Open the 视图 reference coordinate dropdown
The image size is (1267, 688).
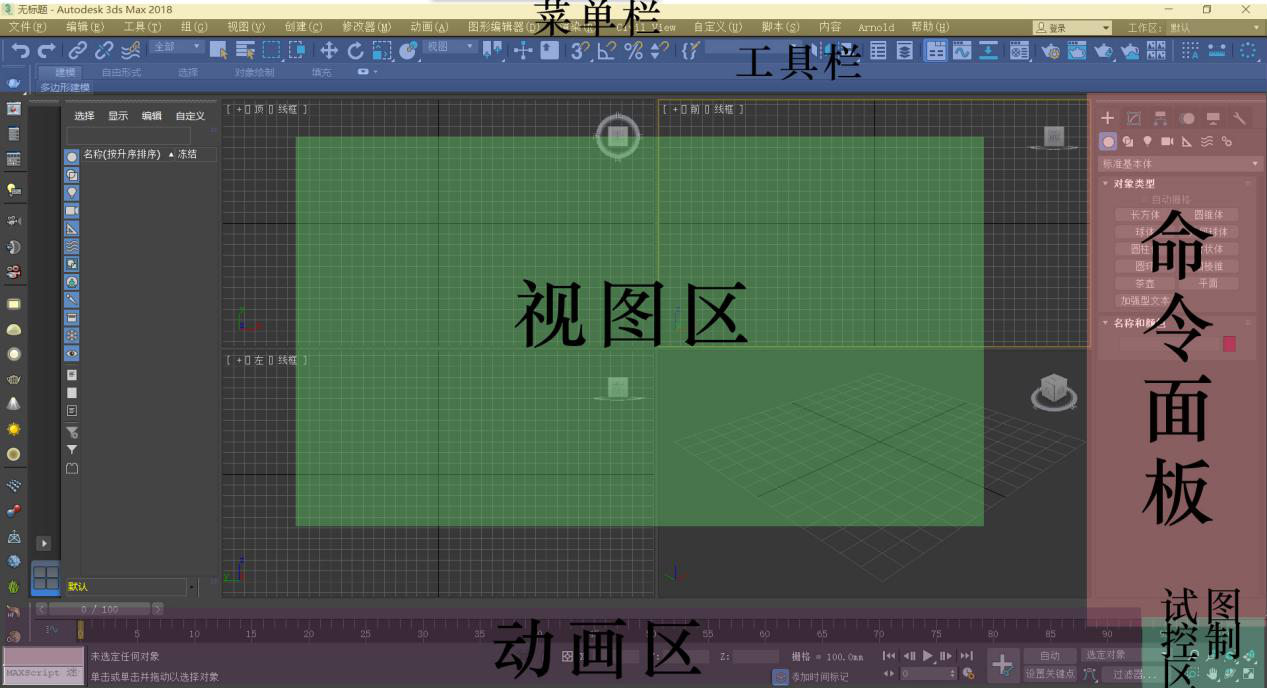click(449, 47)
